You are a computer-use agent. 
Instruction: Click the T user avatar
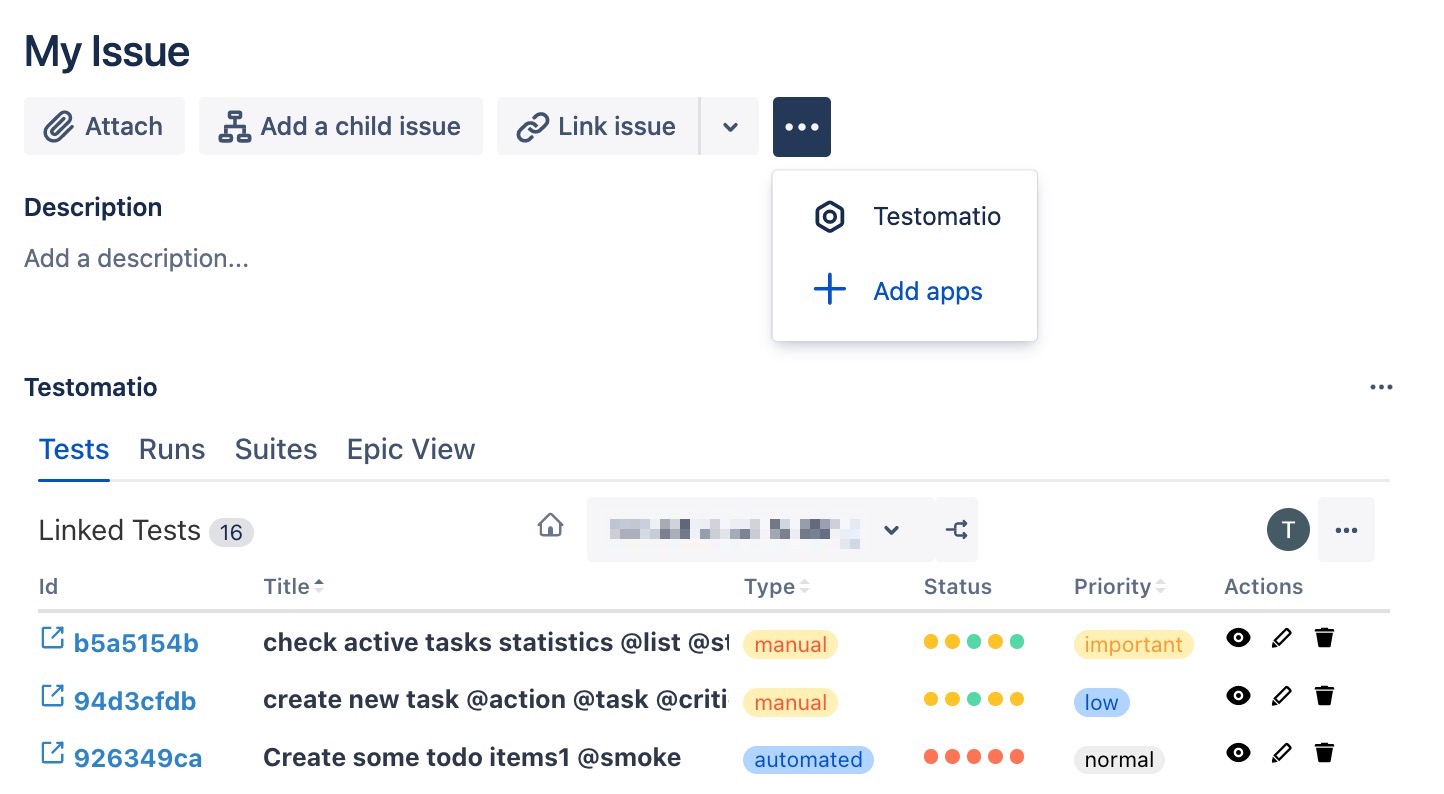[1288, 530]
